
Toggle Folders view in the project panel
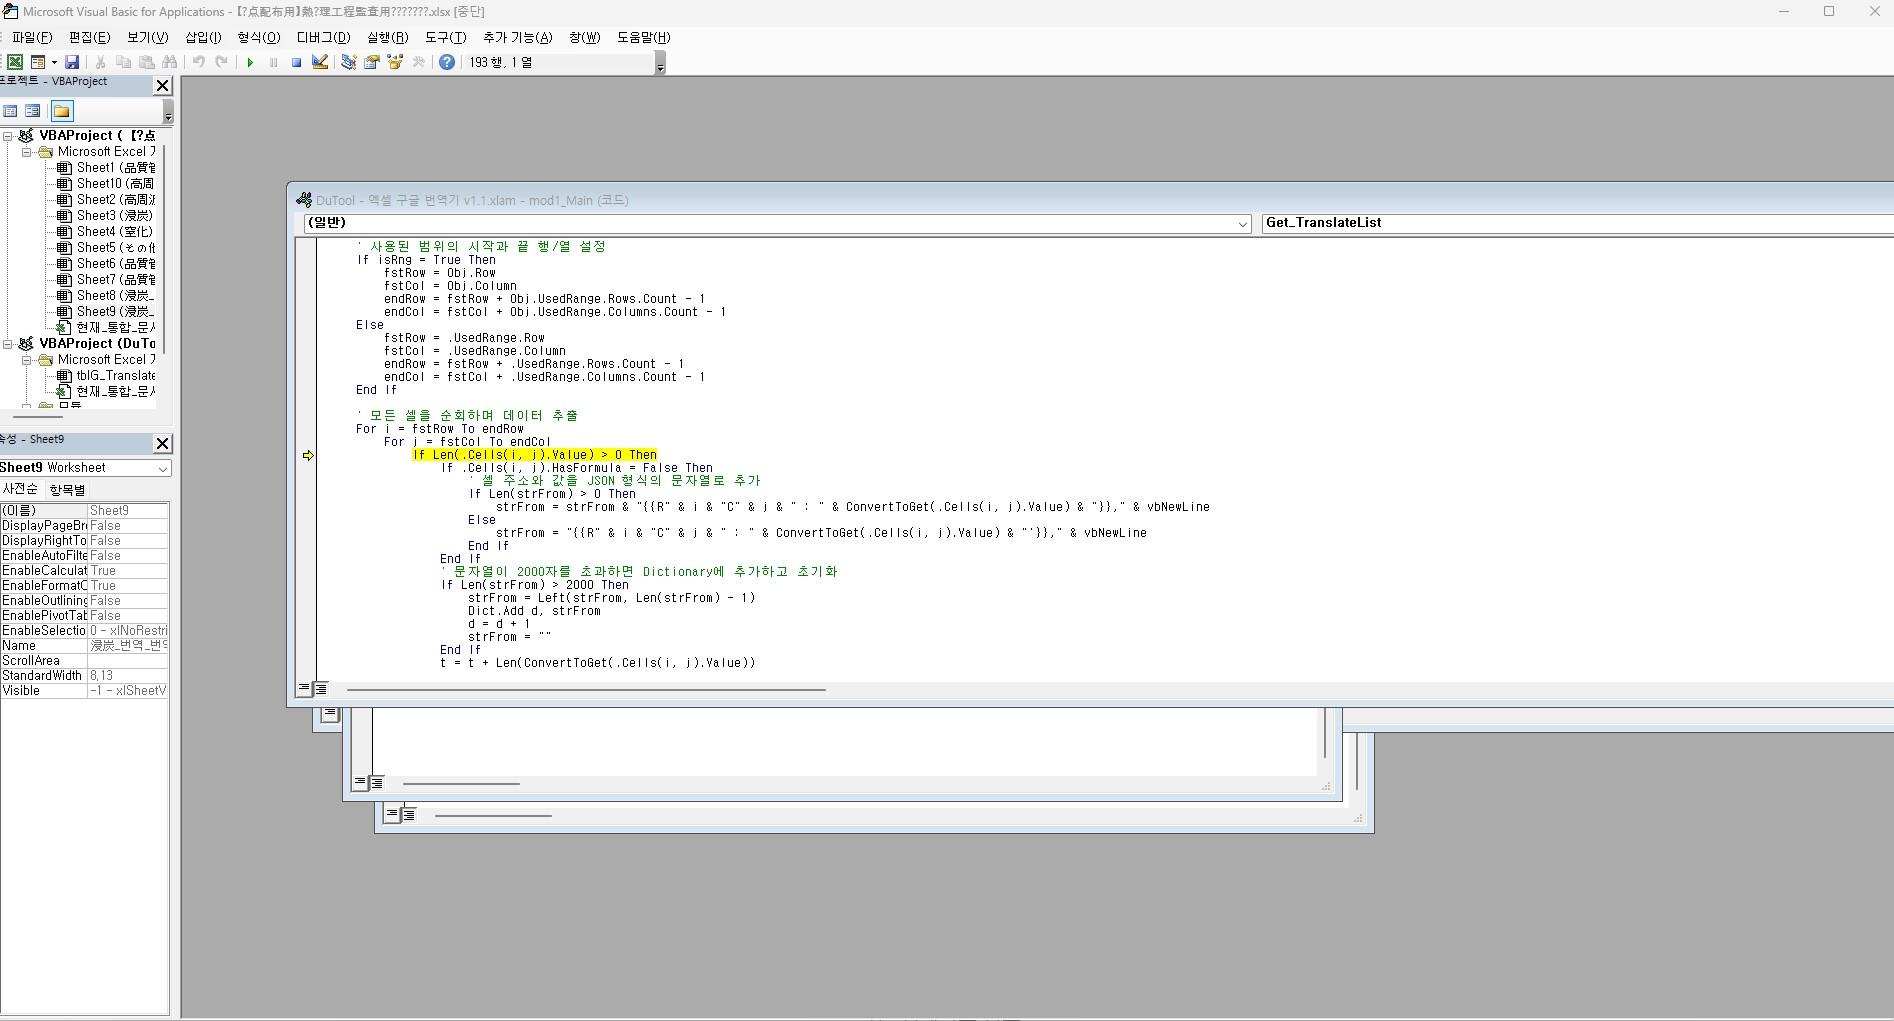[62, 111]
